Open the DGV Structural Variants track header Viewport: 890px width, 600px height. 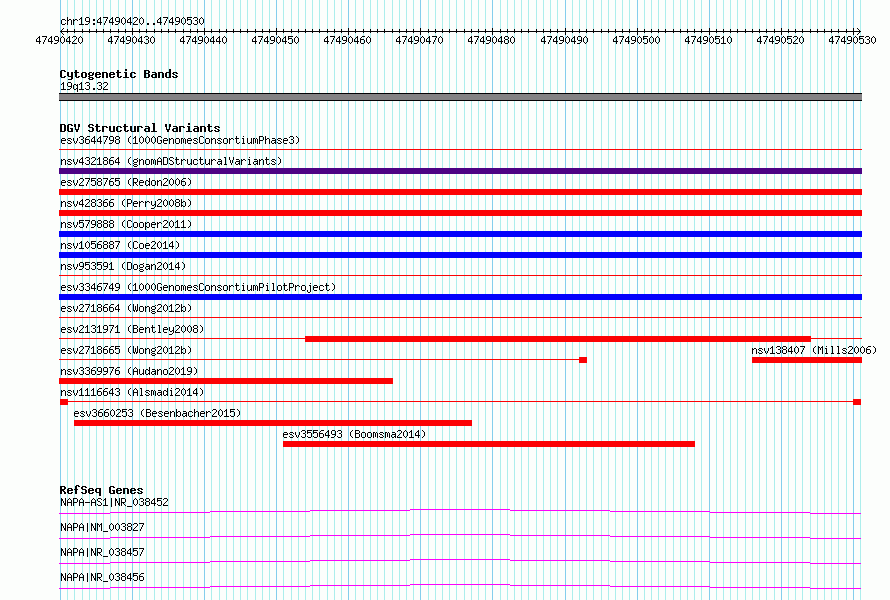click(x=140, y=128)
